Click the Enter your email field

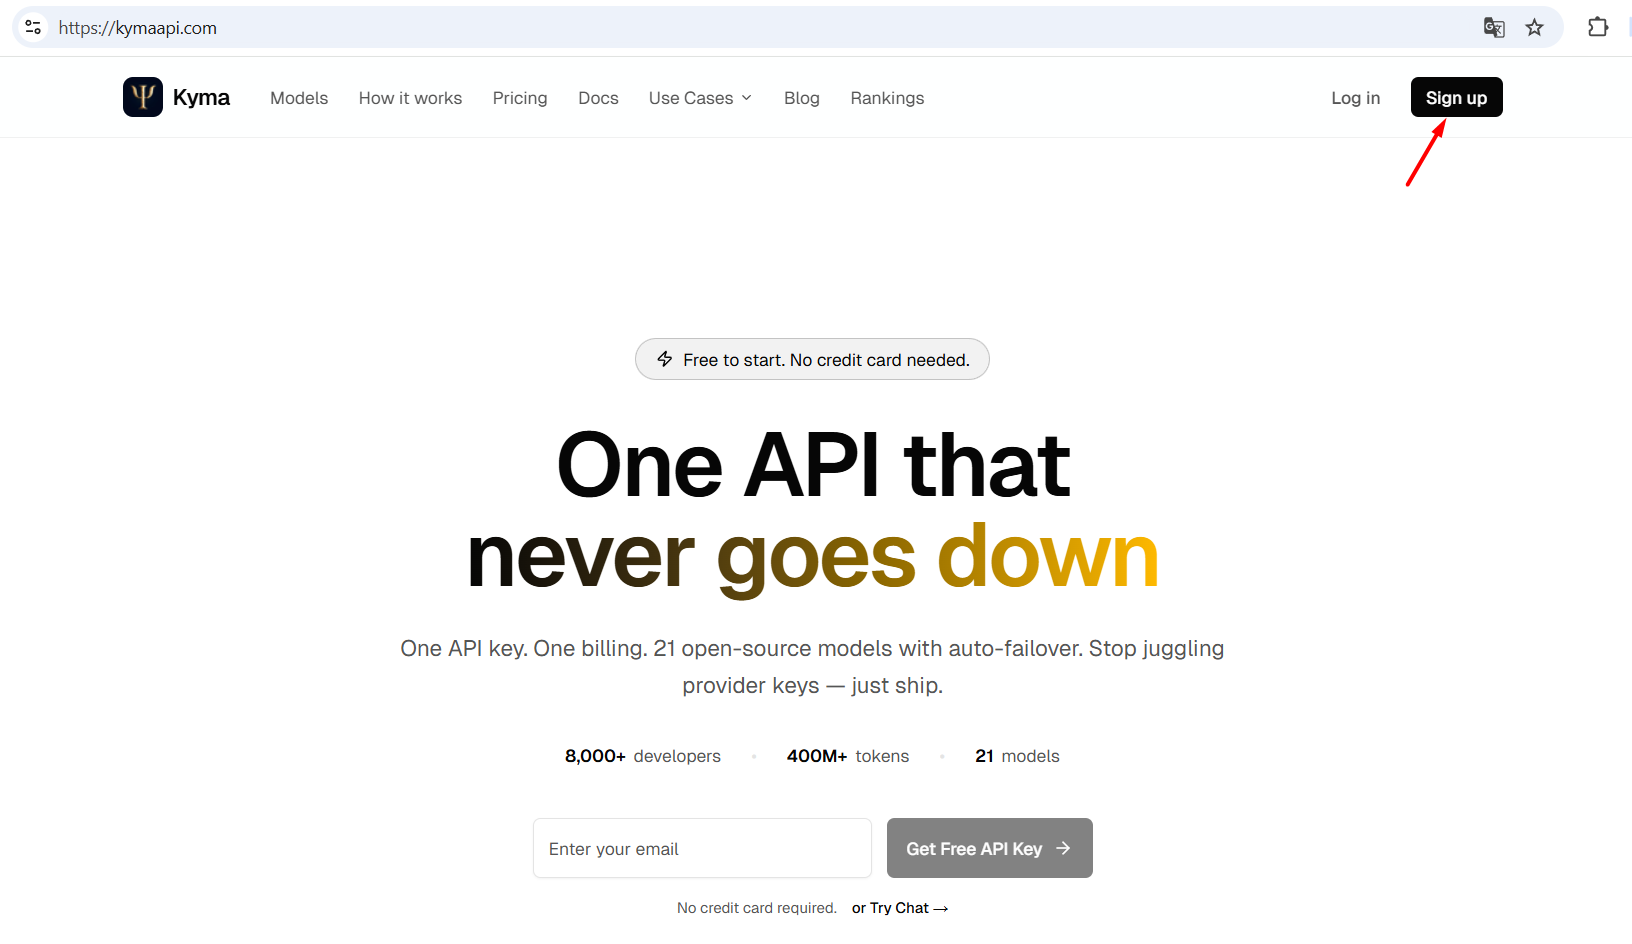(702, 848)
